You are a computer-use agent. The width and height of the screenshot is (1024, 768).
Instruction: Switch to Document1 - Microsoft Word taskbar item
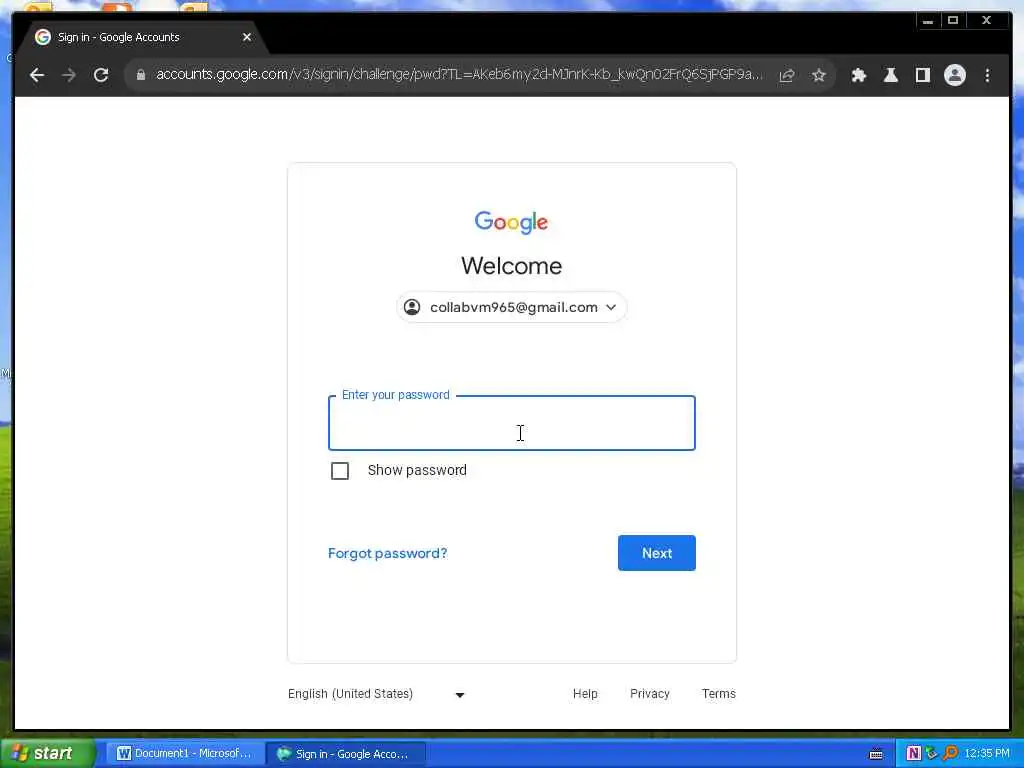click(x=185, y=754)
